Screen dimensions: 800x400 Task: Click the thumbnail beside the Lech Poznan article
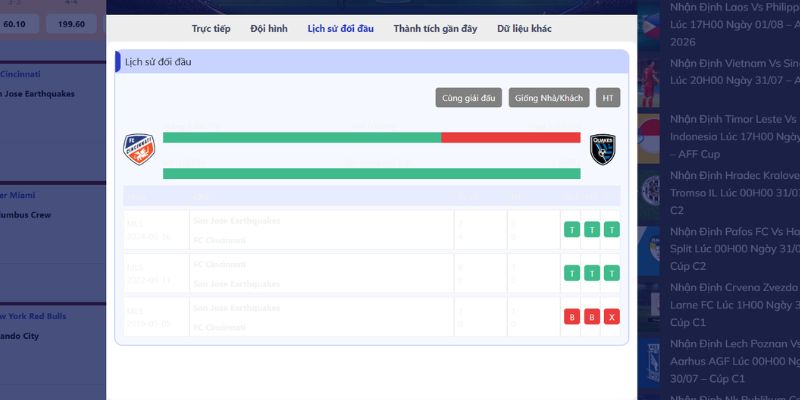(648, 362)
